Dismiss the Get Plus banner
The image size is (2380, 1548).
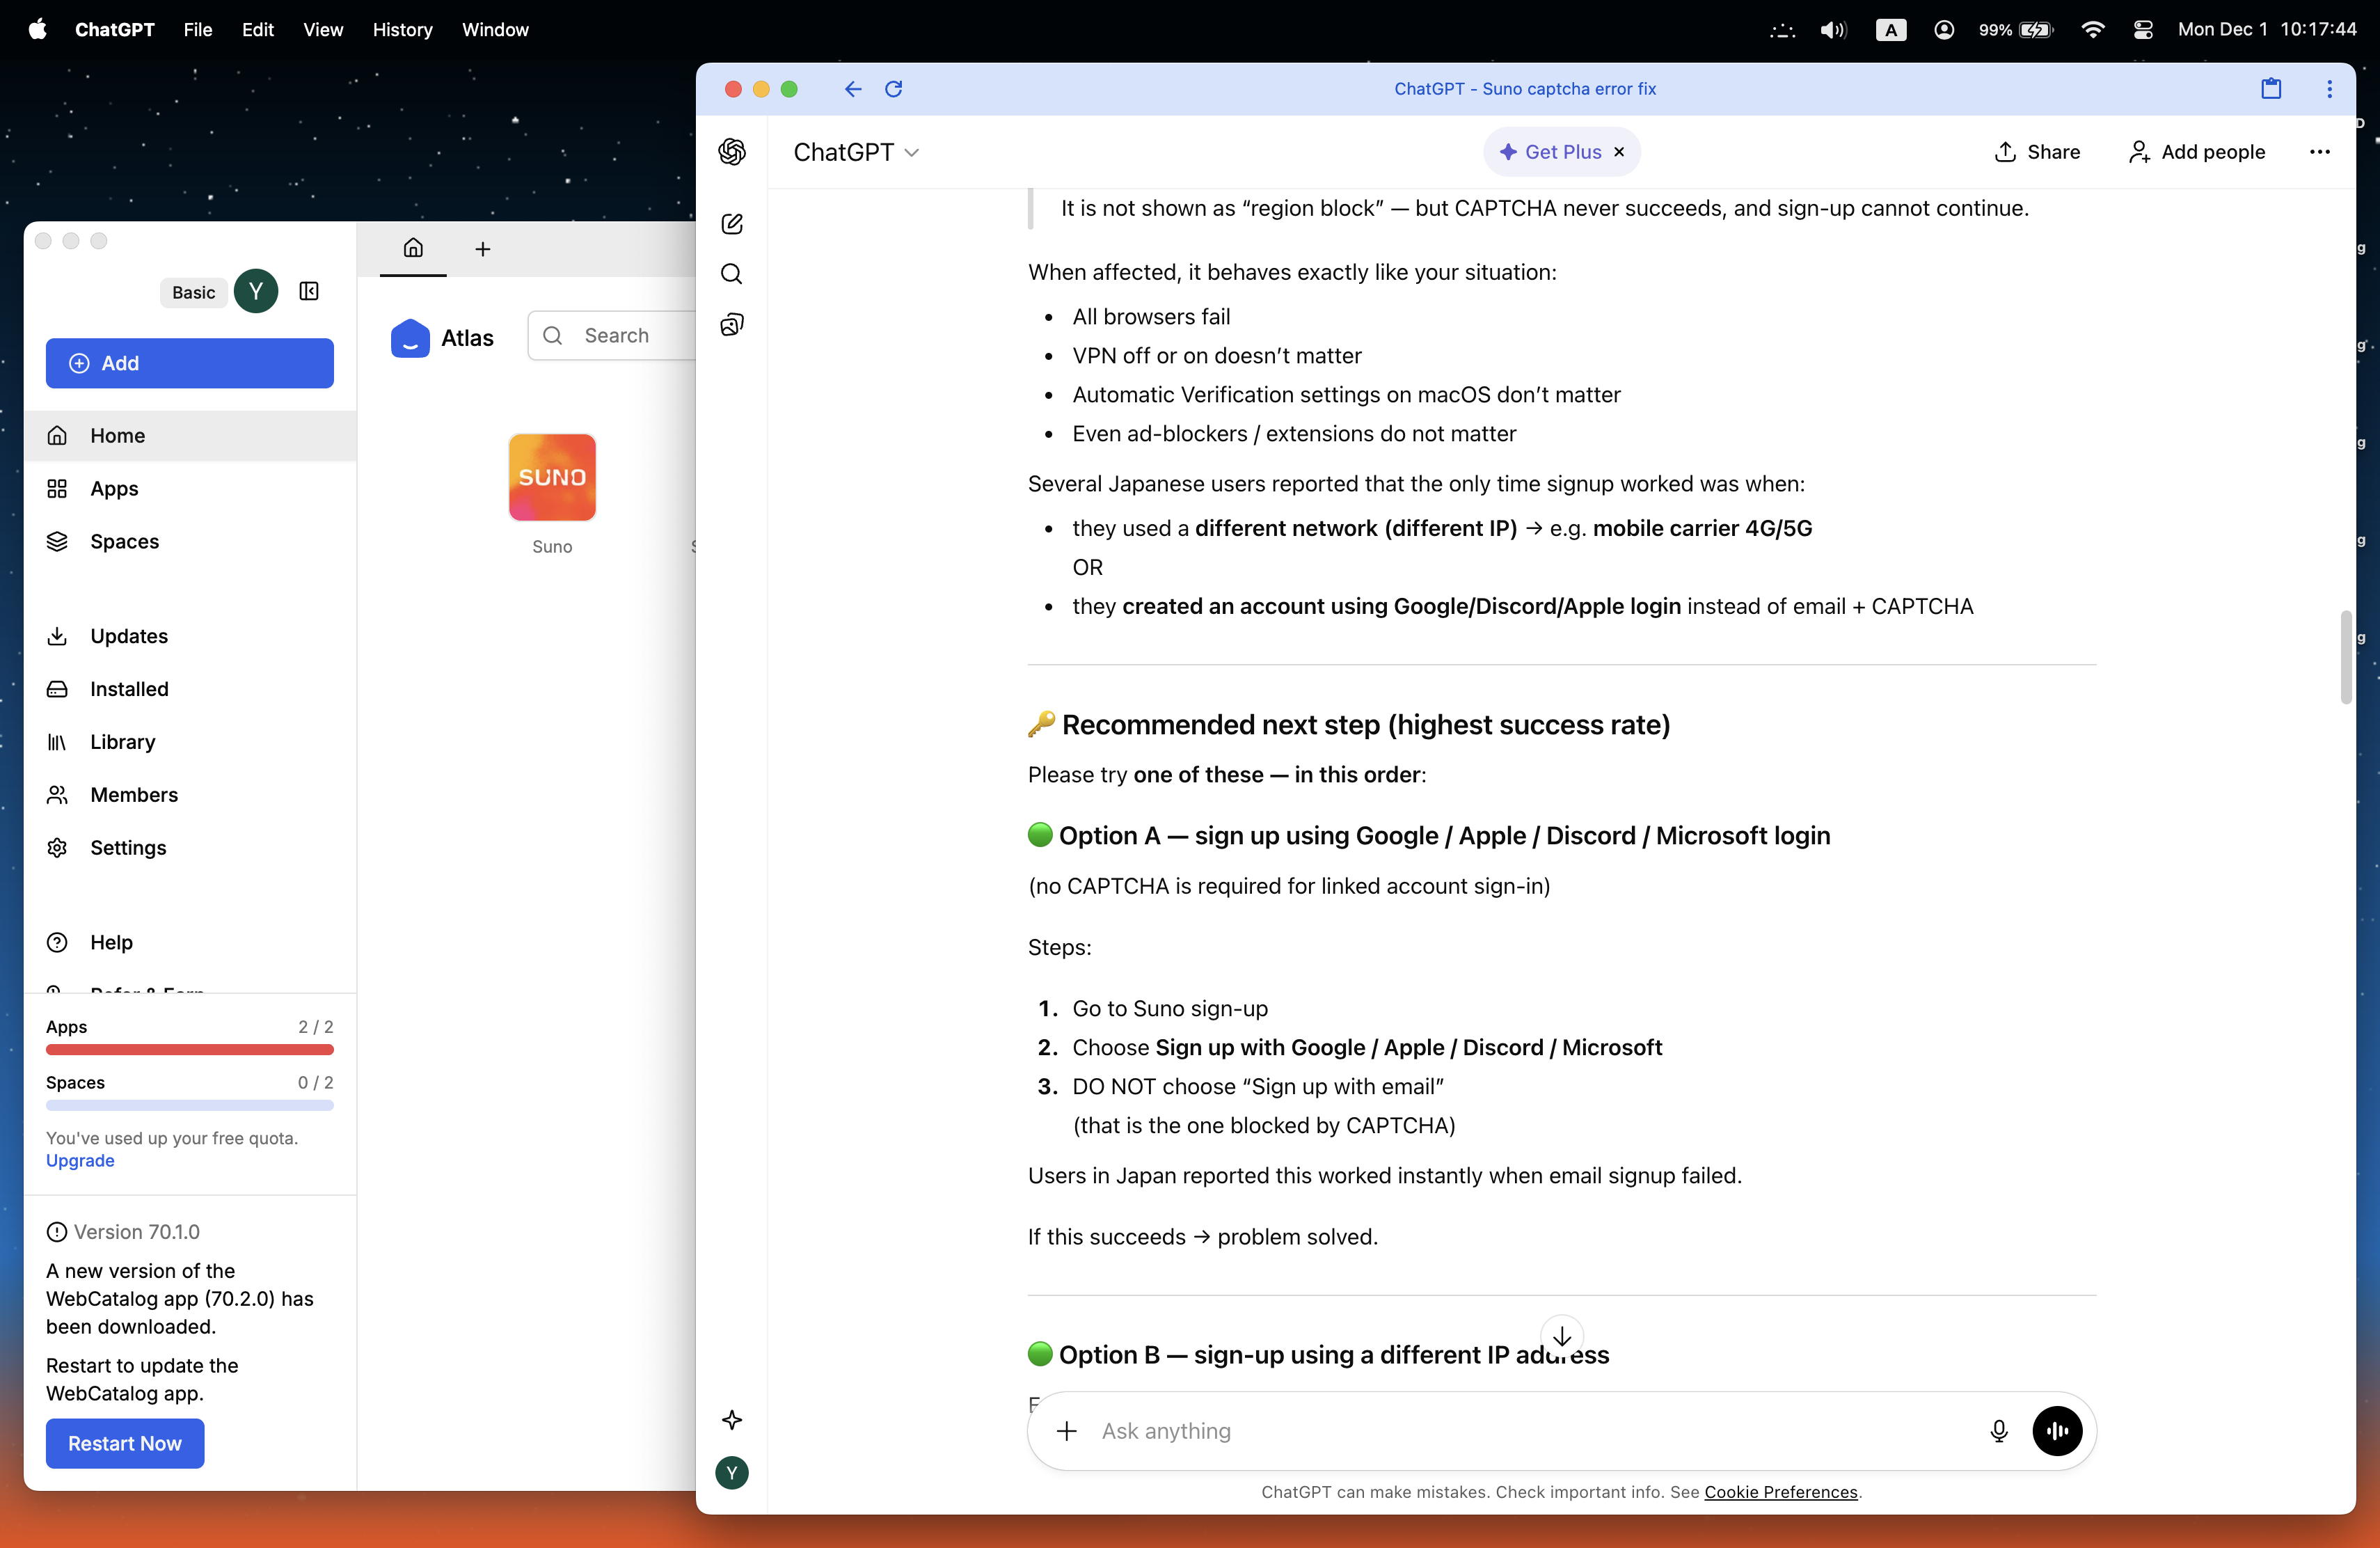coord(1619,152)
